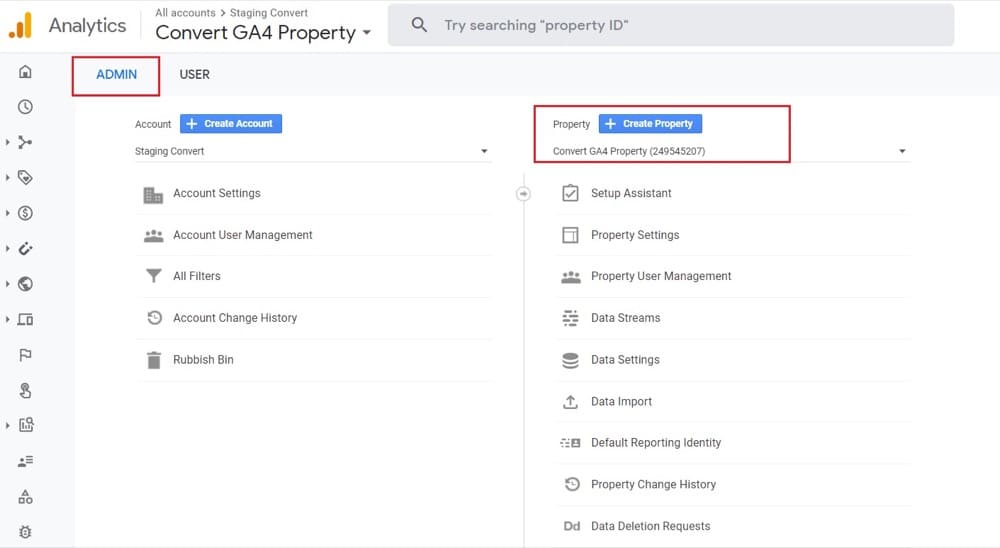Expand the globe icon sidebar section arrow
This screenshot has height=548, width=1000.
click(x=8, y=284)
